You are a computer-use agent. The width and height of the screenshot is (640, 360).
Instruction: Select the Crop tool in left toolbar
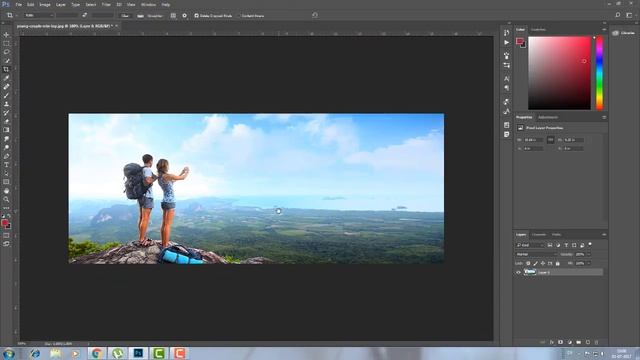pyautogui.click(x=6, y=69)
